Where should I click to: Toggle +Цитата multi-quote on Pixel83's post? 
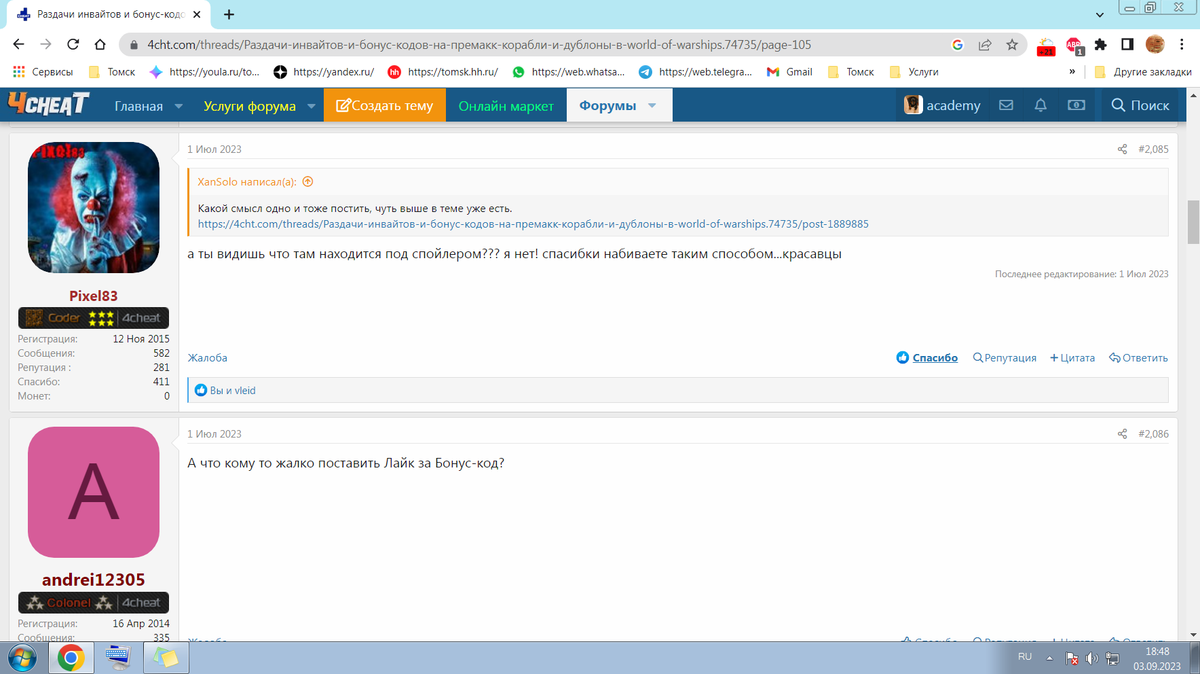(x=1072, y=358)
